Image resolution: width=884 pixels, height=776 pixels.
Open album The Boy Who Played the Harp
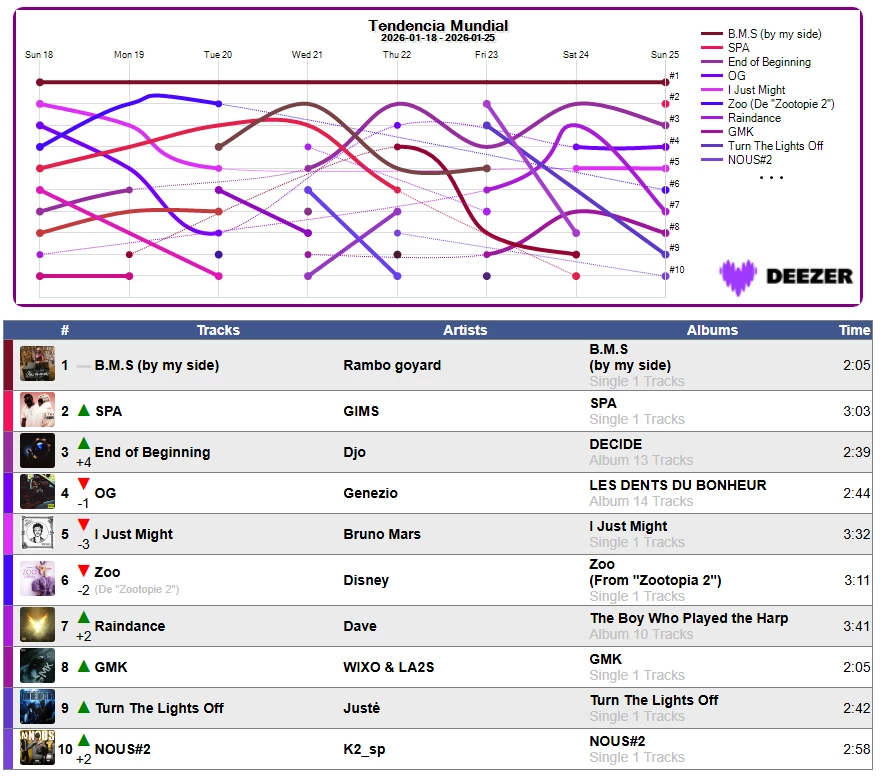pos(689,618)
